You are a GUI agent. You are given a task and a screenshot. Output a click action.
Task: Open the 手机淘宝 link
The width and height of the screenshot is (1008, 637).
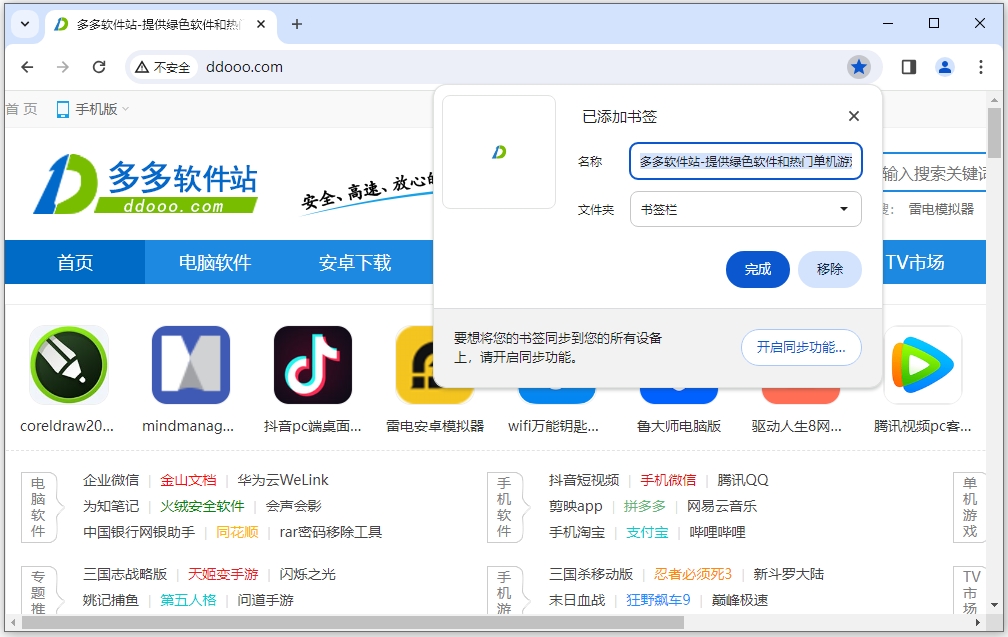pos(577,532)
